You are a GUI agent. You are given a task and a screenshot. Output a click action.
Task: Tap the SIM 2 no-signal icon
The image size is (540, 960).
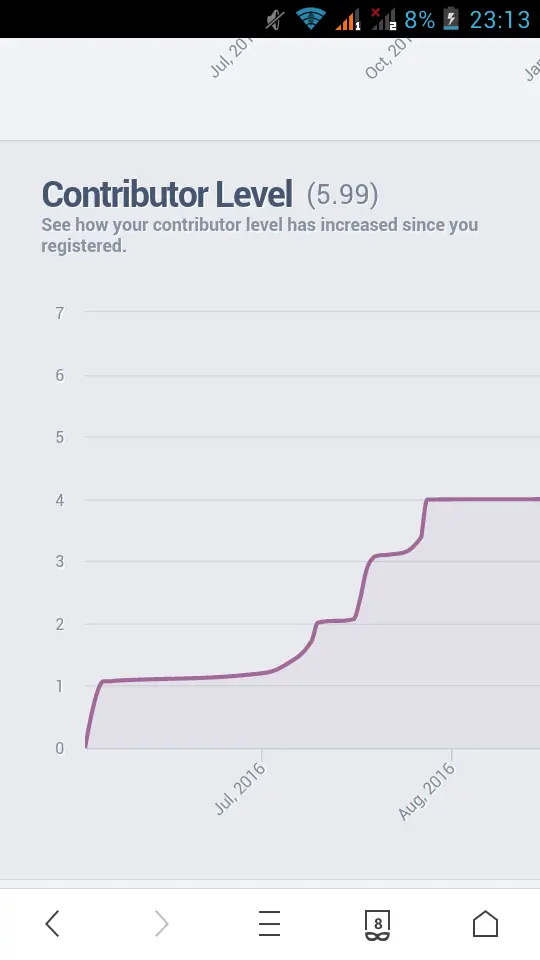(x=384, y=19)
